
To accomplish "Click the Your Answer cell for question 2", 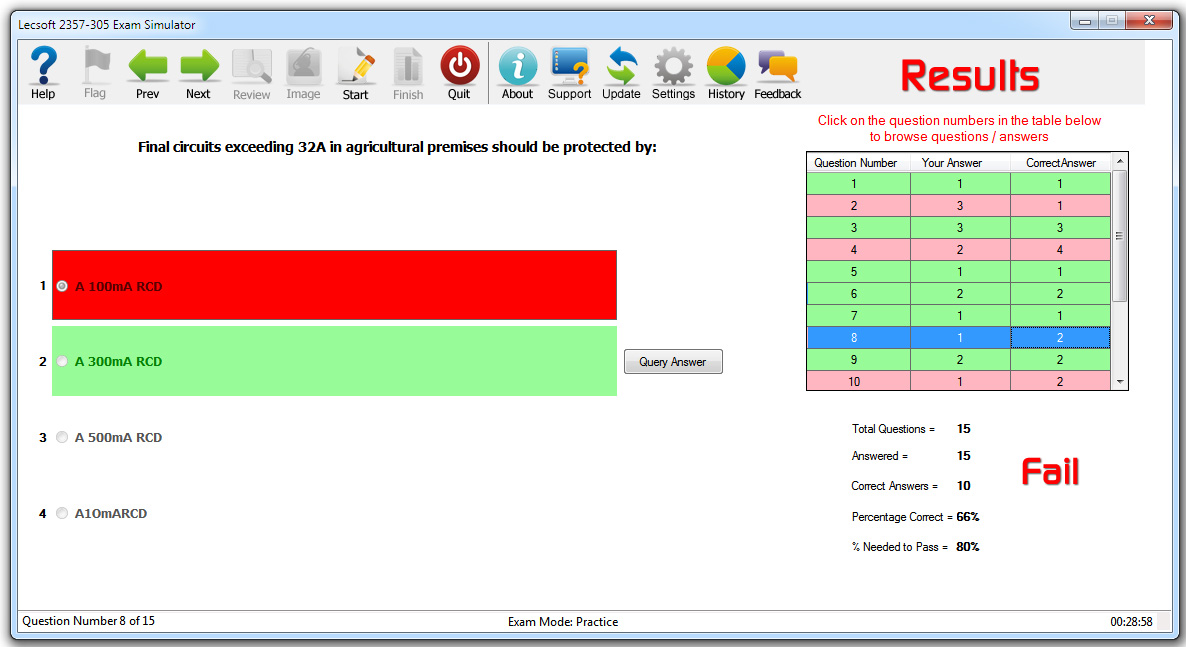I will 961,206.
